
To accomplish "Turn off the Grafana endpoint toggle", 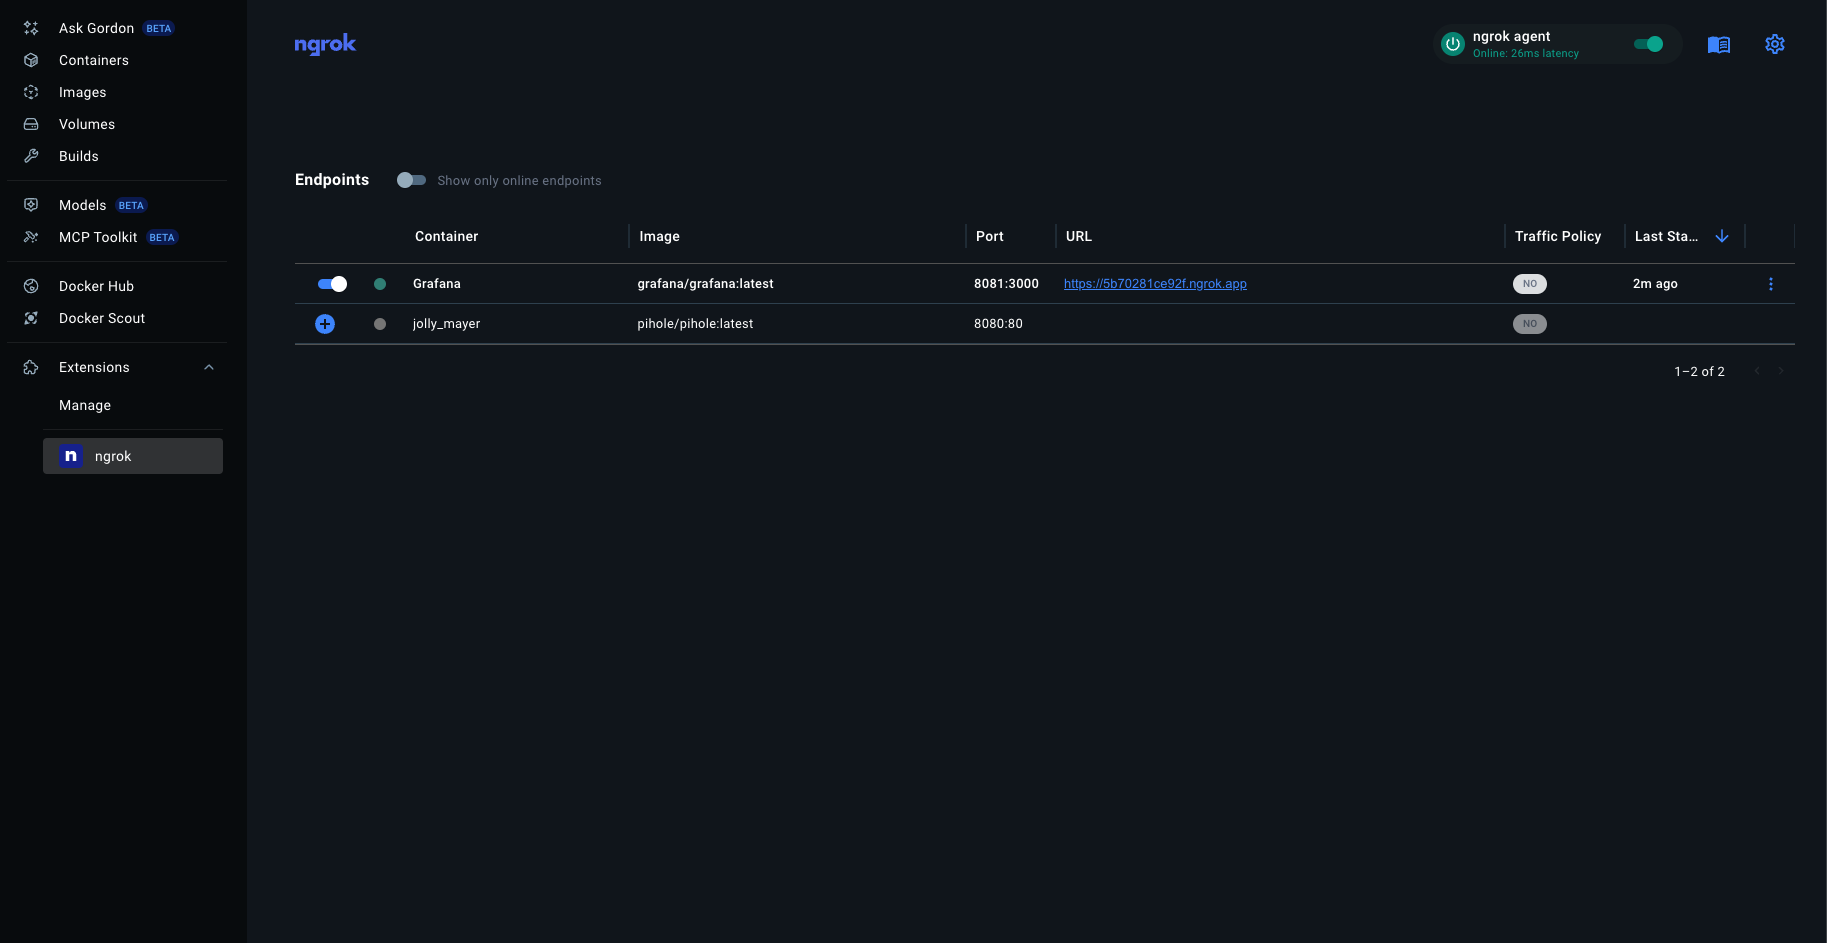I will pyautogui.click(x=332, y=284).
